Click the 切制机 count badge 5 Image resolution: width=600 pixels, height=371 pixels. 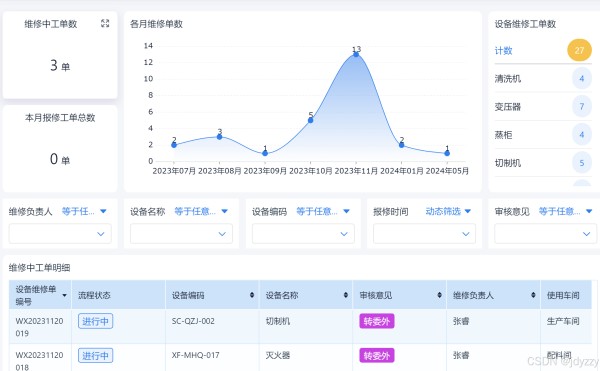(x=582, y=163)
